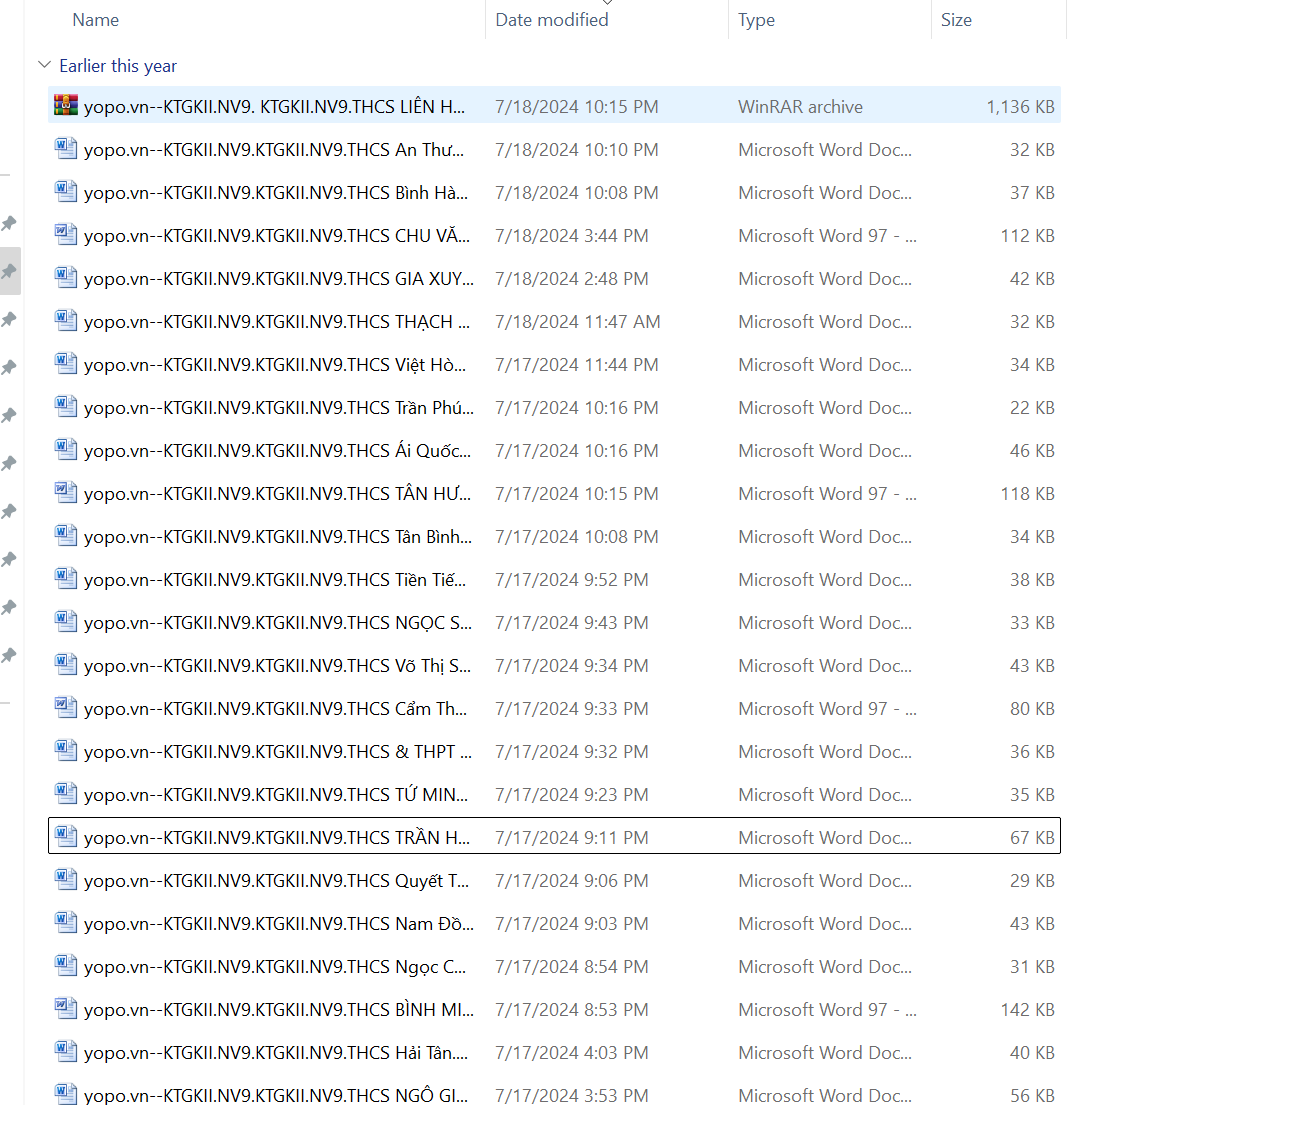Click size value 56 KB
Screen dimensions: 1316x1131
(x=1032, y=1096)
